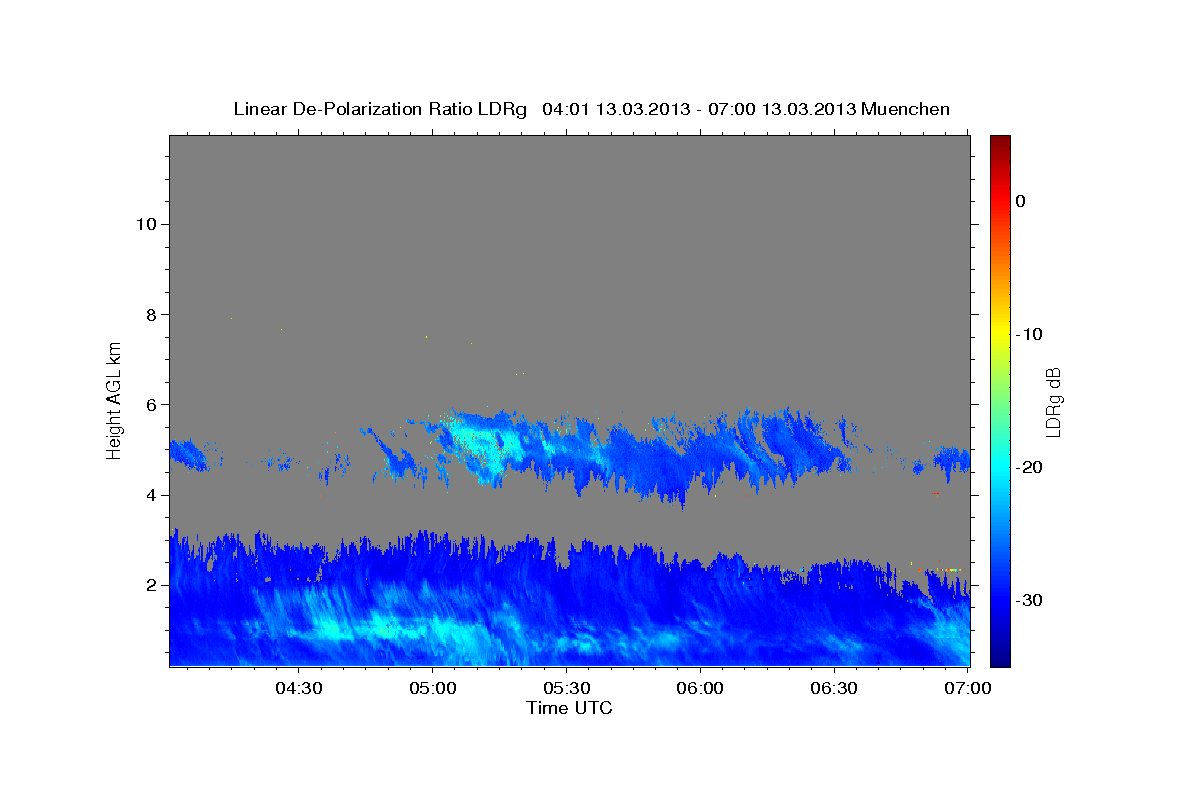
Task: Click the 05:00 time tick label
Action: pyautogui.click(x=432, y=689)
